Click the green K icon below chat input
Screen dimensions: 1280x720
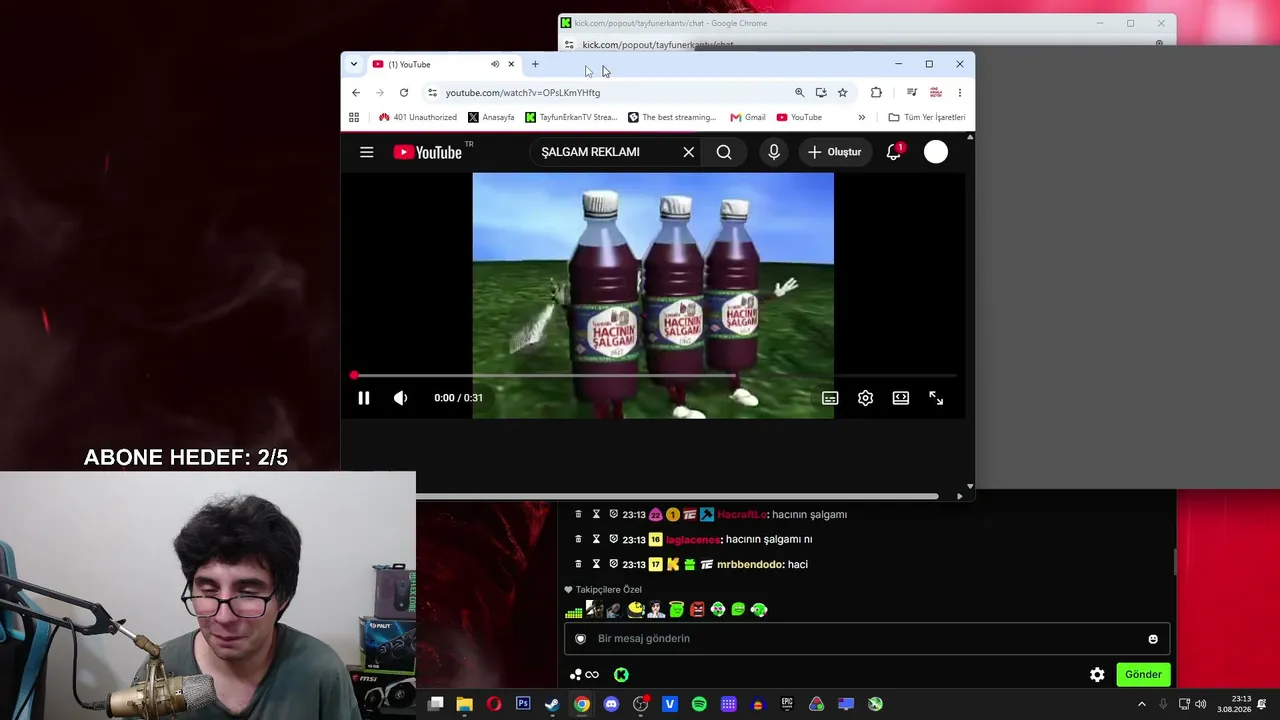tap(621, 675)
